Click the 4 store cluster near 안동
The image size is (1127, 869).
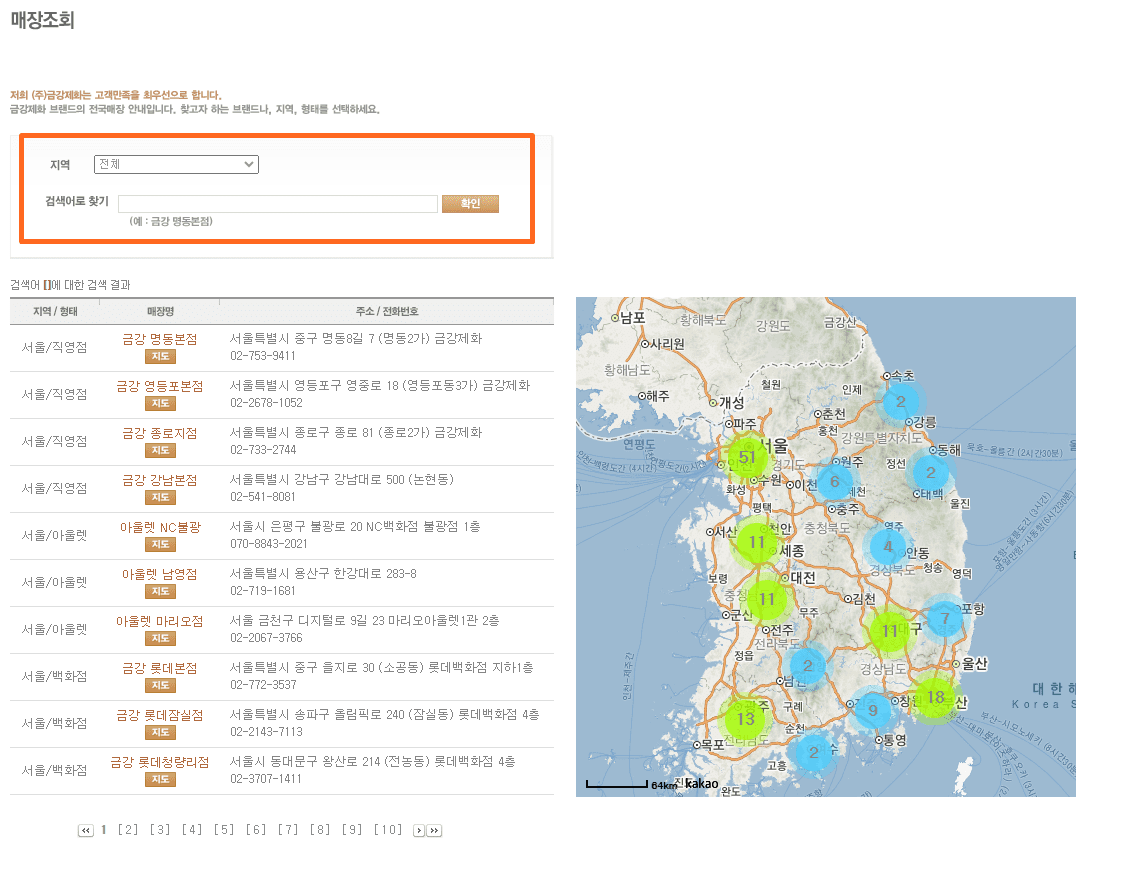coord(888,547)
